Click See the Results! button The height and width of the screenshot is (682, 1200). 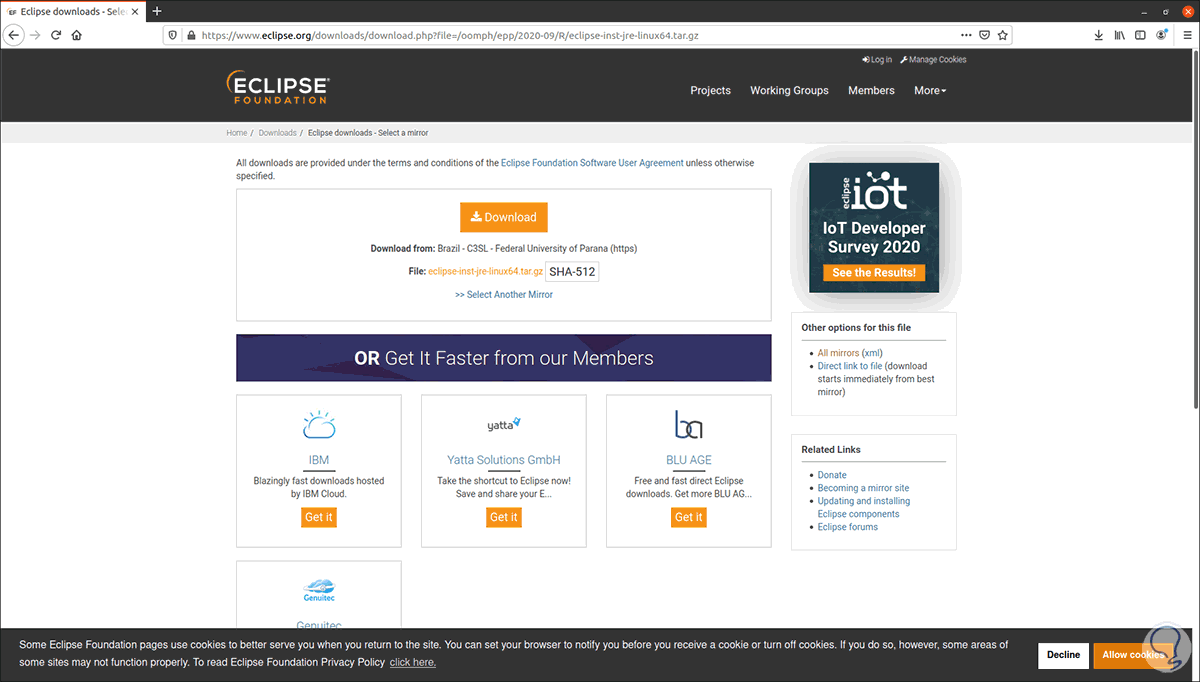coord(874,272)
